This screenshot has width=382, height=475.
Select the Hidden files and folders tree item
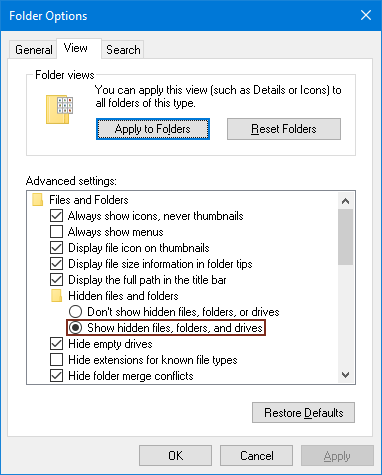coord(123,296)
